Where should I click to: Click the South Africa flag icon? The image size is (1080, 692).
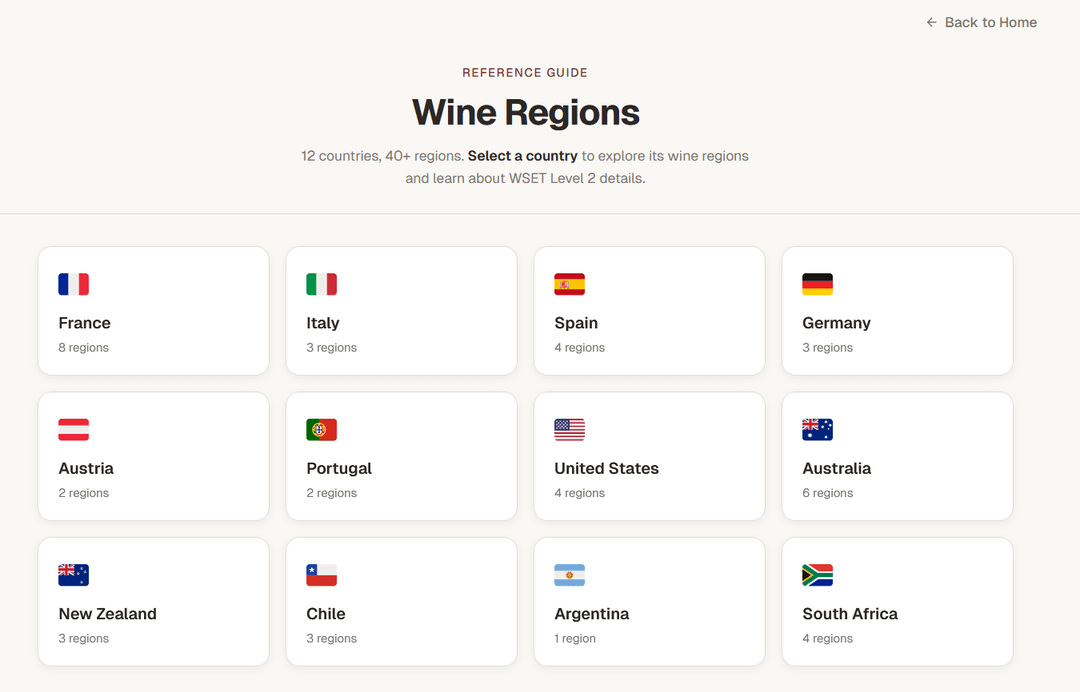pyautogui.click(x=817, y=575)
